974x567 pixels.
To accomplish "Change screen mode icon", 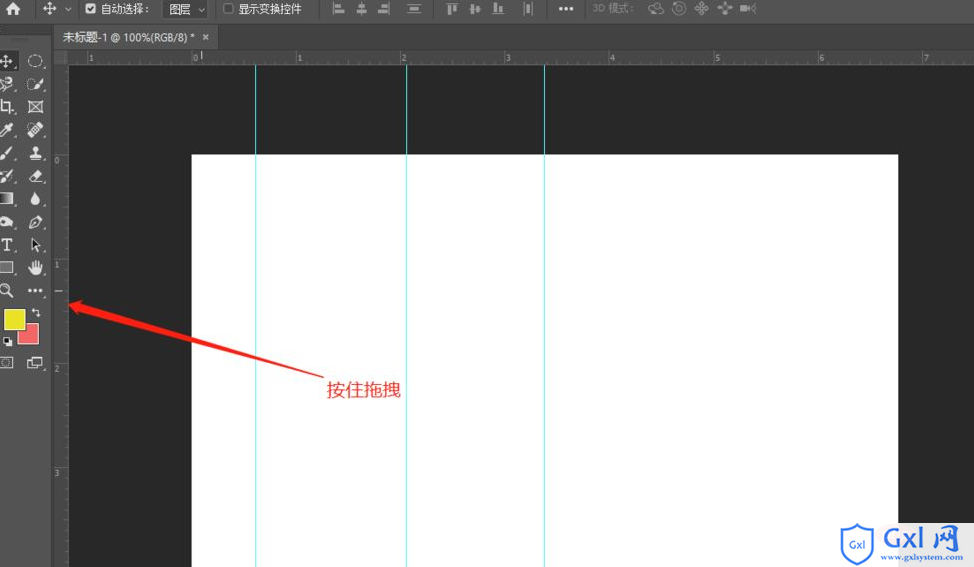I will (x=35, y=363).
